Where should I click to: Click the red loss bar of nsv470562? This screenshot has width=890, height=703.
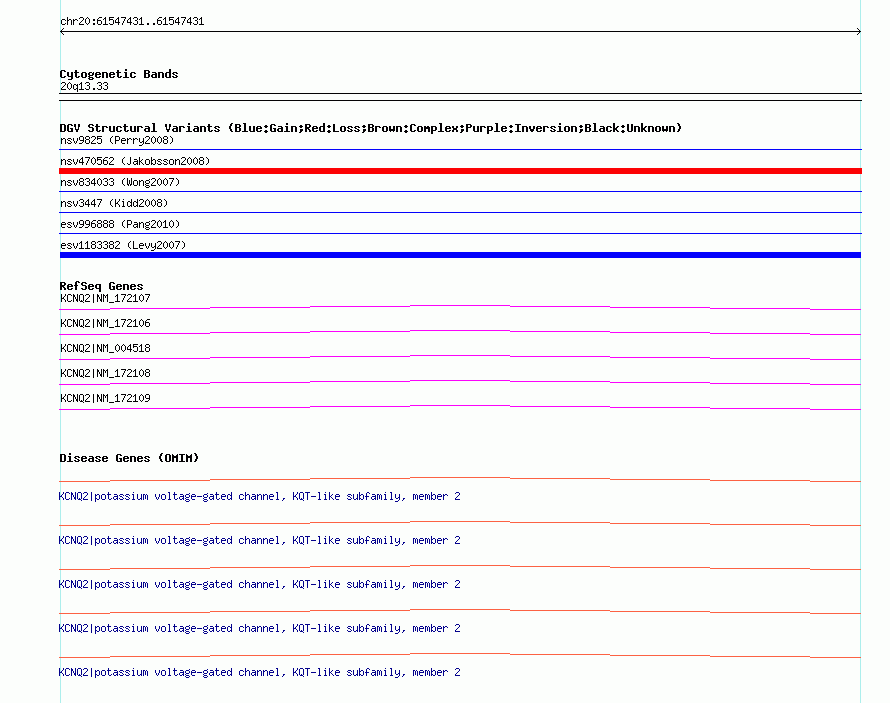pos(460,171)
